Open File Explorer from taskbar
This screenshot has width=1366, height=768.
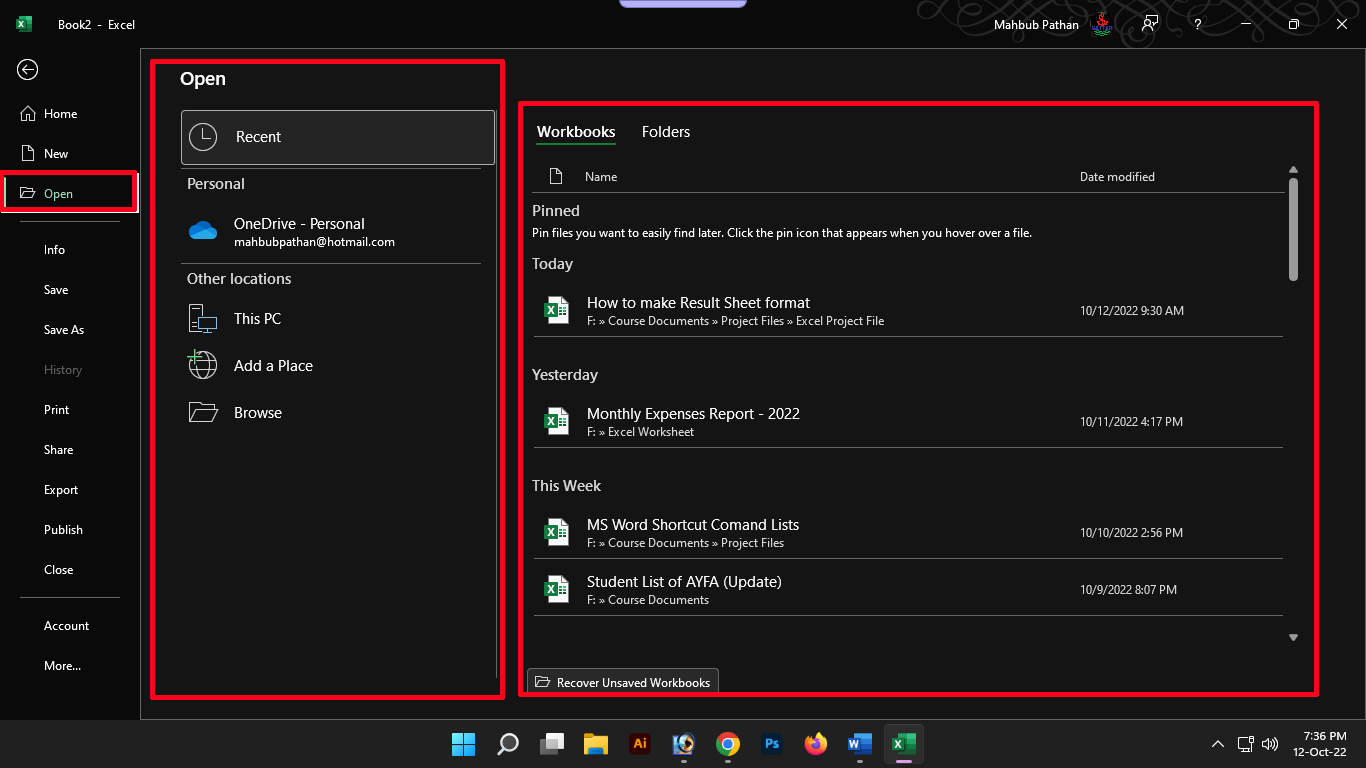pos(596,744)
